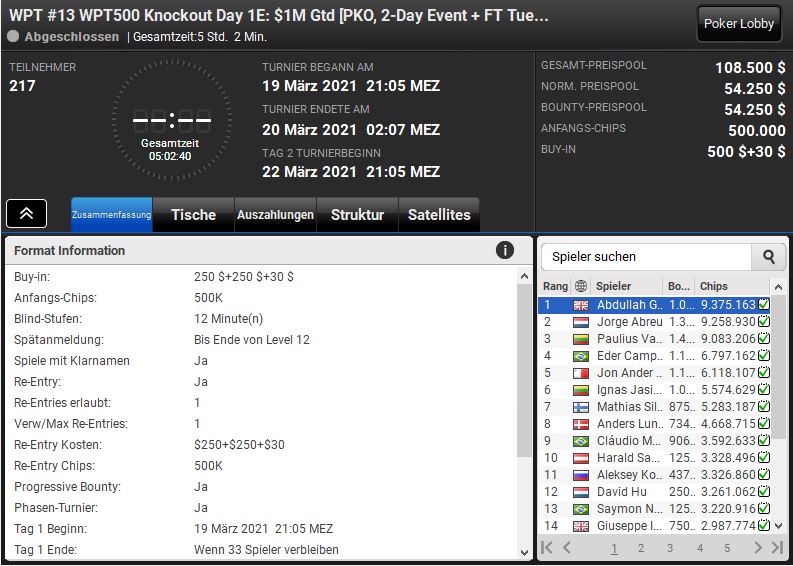Select Saymon N... player name in ranking list
This screenshot has height=566, width=793.
628,509
